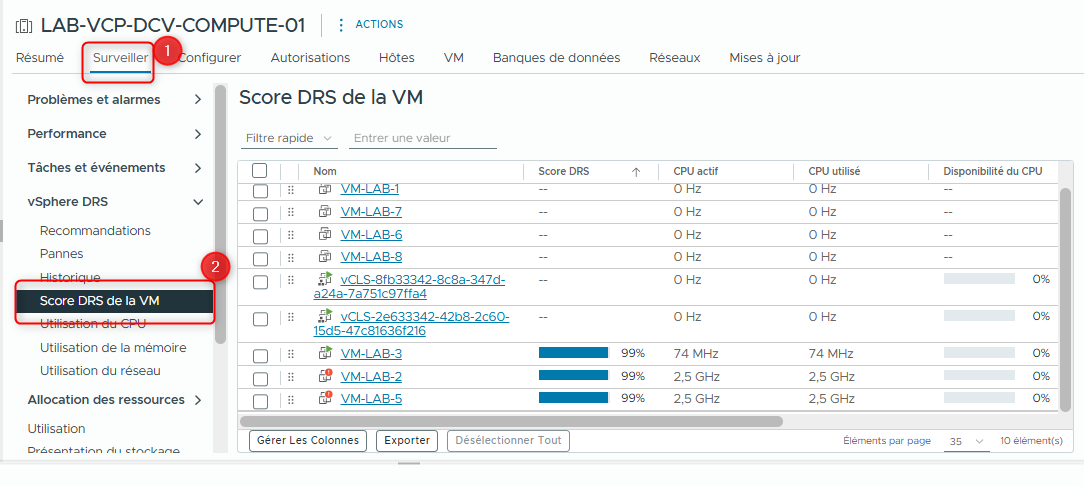Check the box for VM-LAB-1
The width and height of the screenshot is (1084, 487).
(260, 192)
